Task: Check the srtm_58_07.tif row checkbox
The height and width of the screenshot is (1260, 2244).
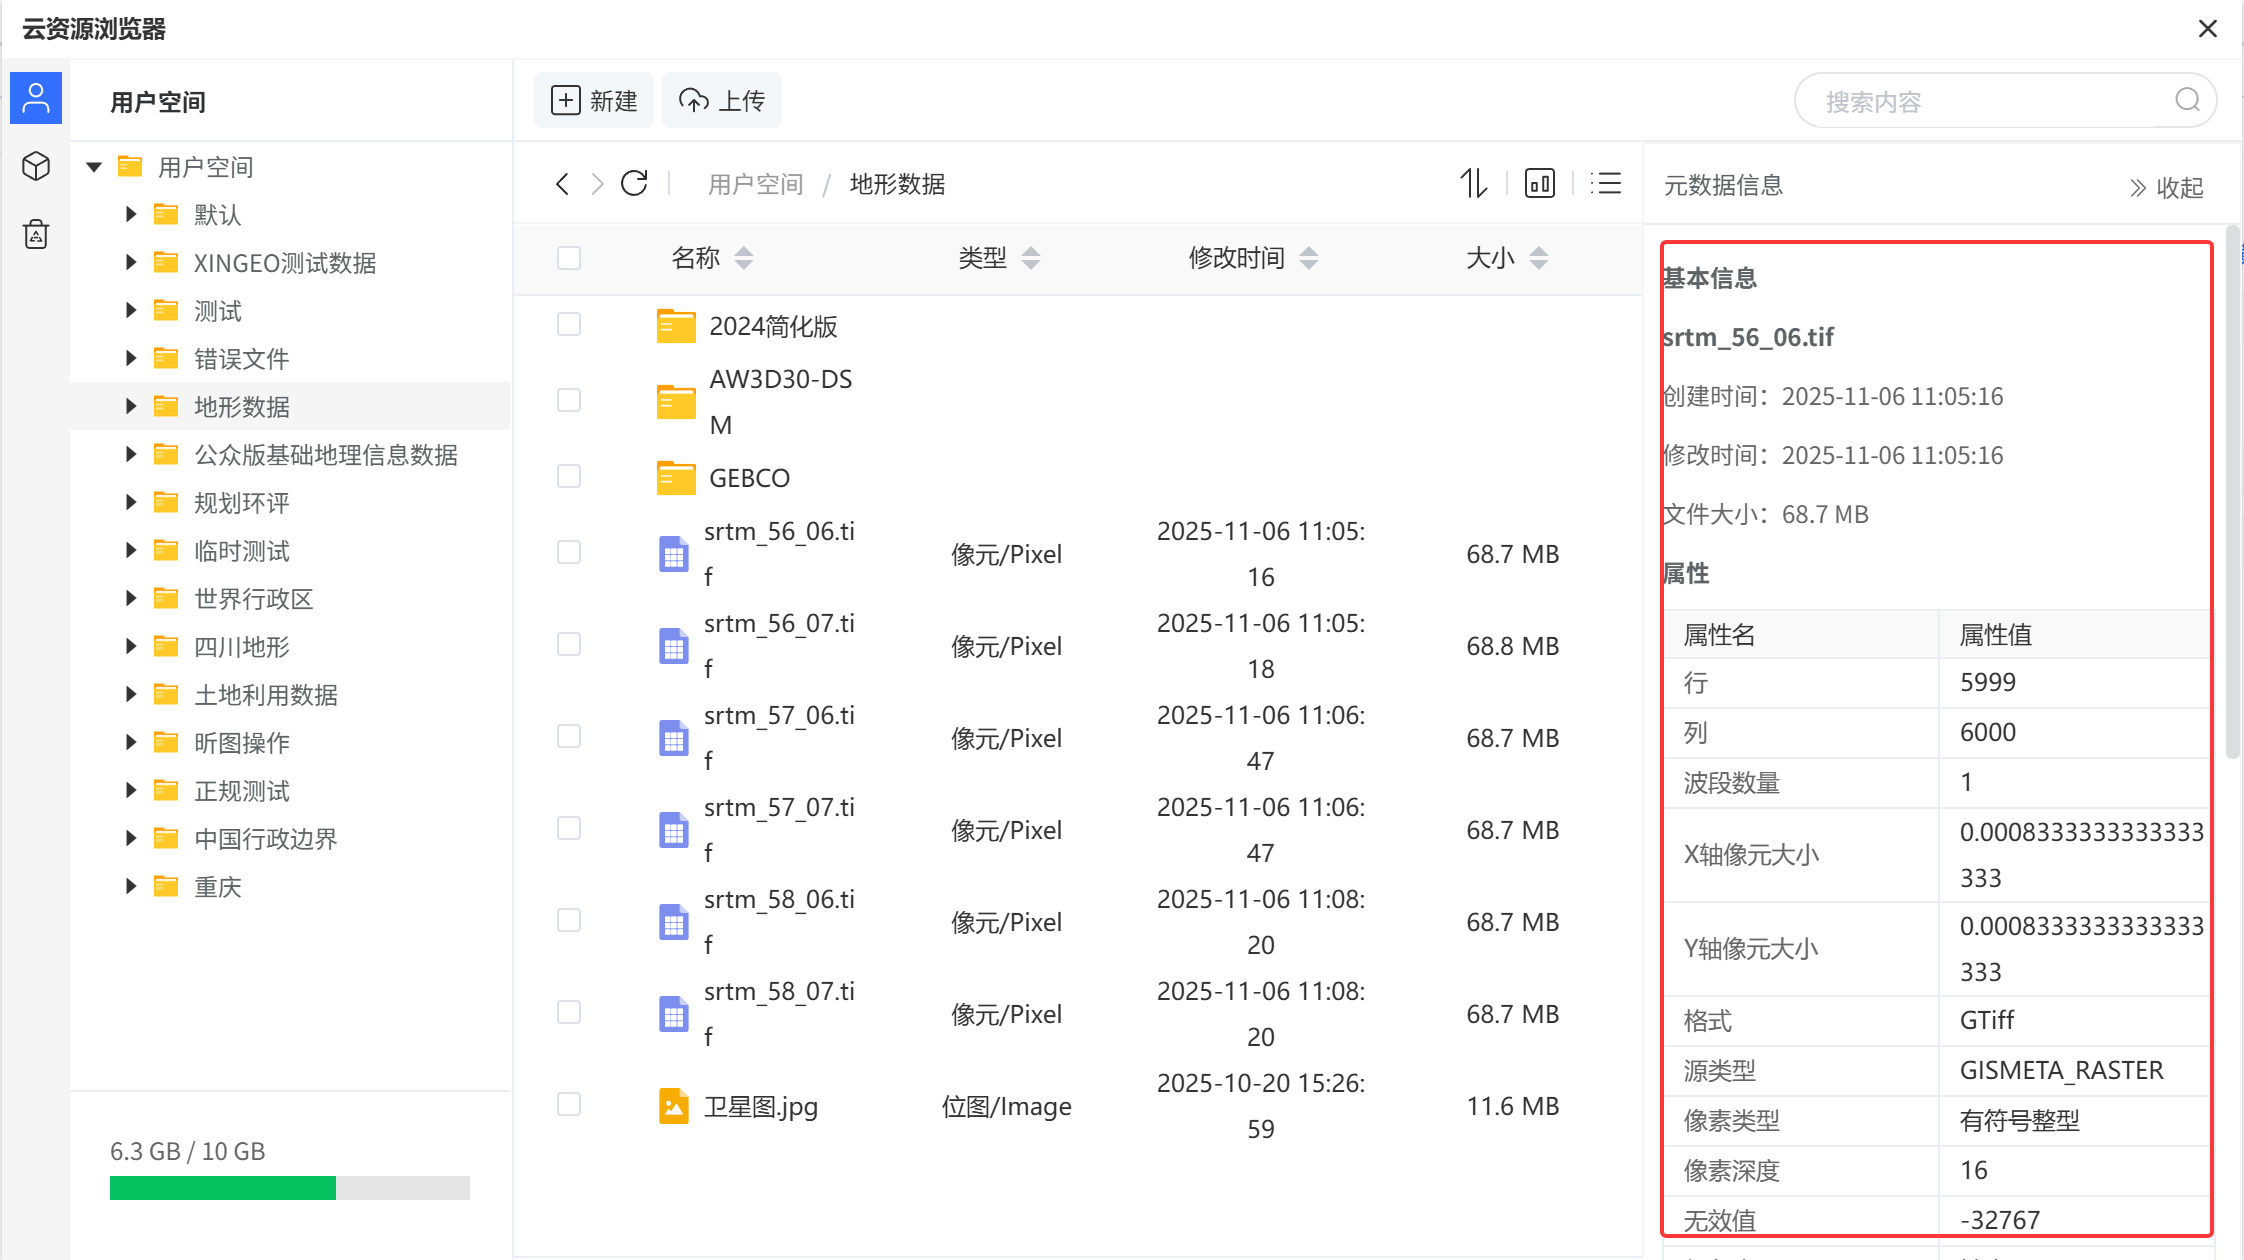Action: pos(569,1012)
